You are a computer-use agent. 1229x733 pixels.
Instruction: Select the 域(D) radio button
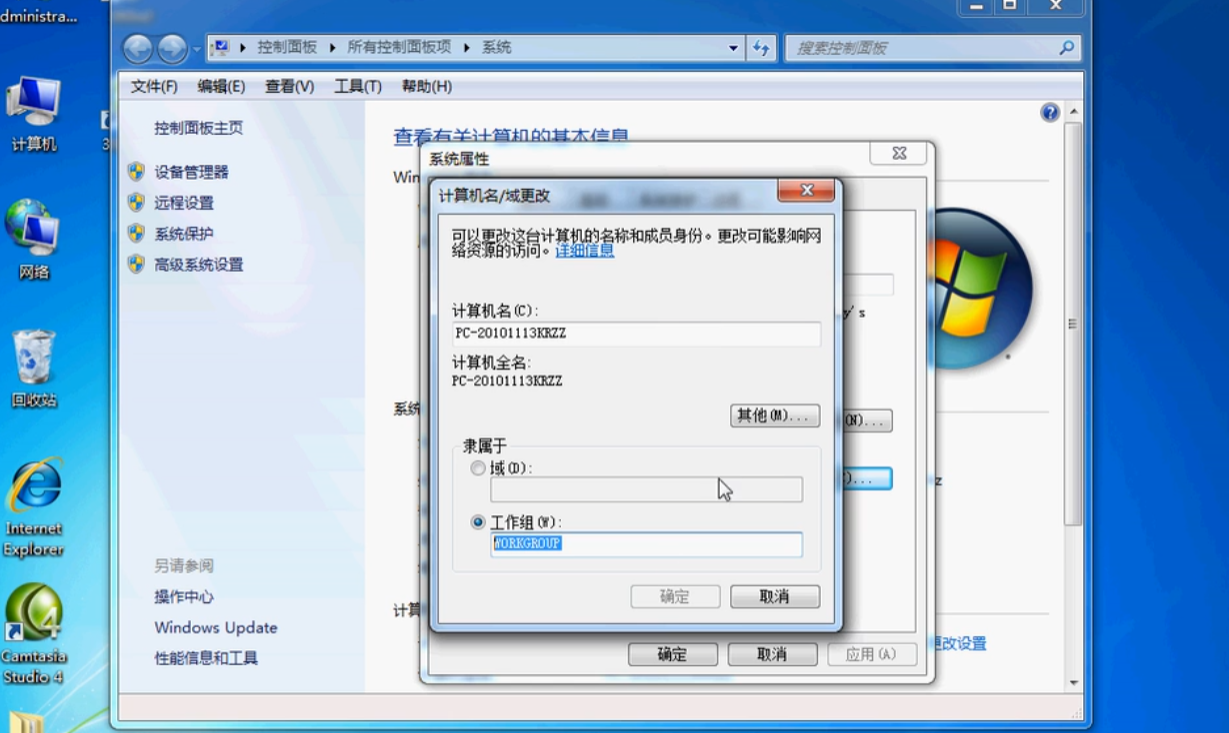pyautogui.click(x=478, y=468)
